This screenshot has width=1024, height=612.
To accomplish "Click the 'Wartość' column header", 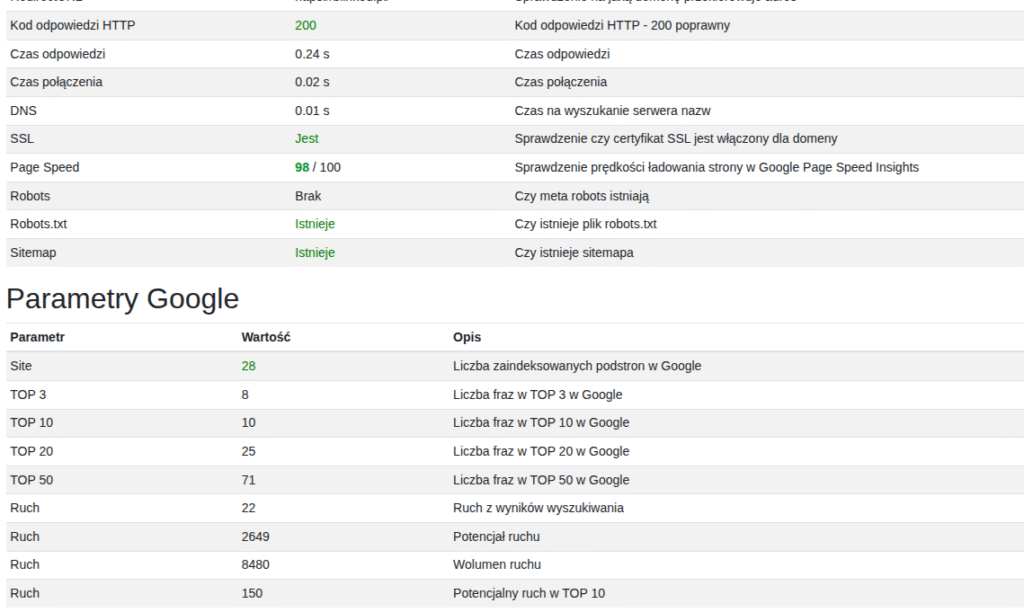I will [266, 338].
